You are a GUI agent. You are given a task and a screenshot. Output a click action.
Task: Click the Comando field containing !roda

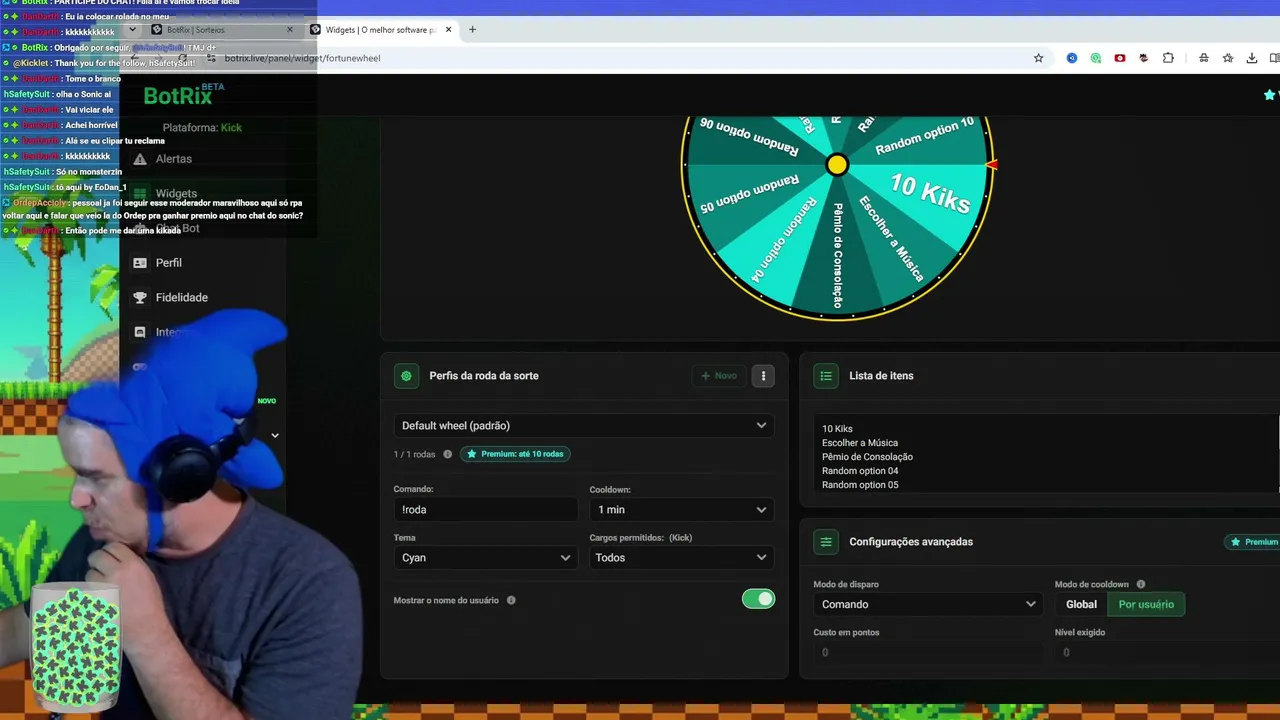[485, 510]
